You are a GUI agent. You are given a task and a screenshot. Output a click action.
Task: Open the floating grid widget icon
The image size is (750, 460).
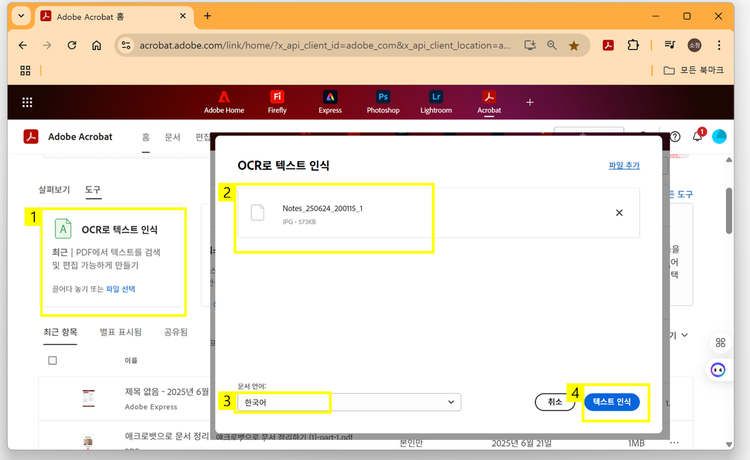[720, 342]
